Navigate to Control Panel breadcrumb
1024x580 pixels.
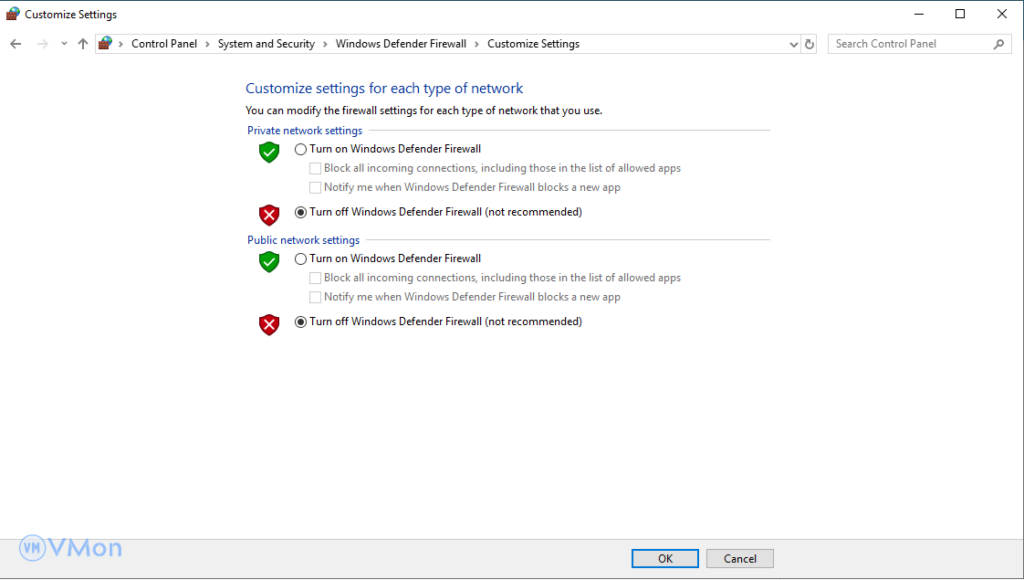(164, 44)
